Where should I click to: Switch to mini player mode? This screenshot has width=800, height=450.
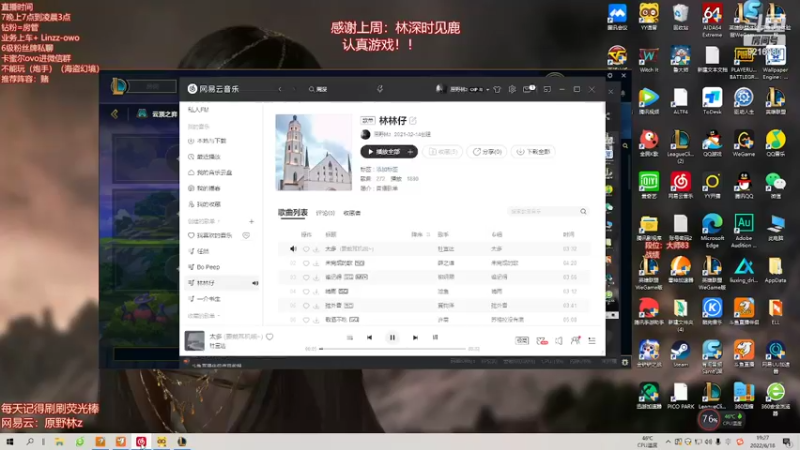click(547, 89)
